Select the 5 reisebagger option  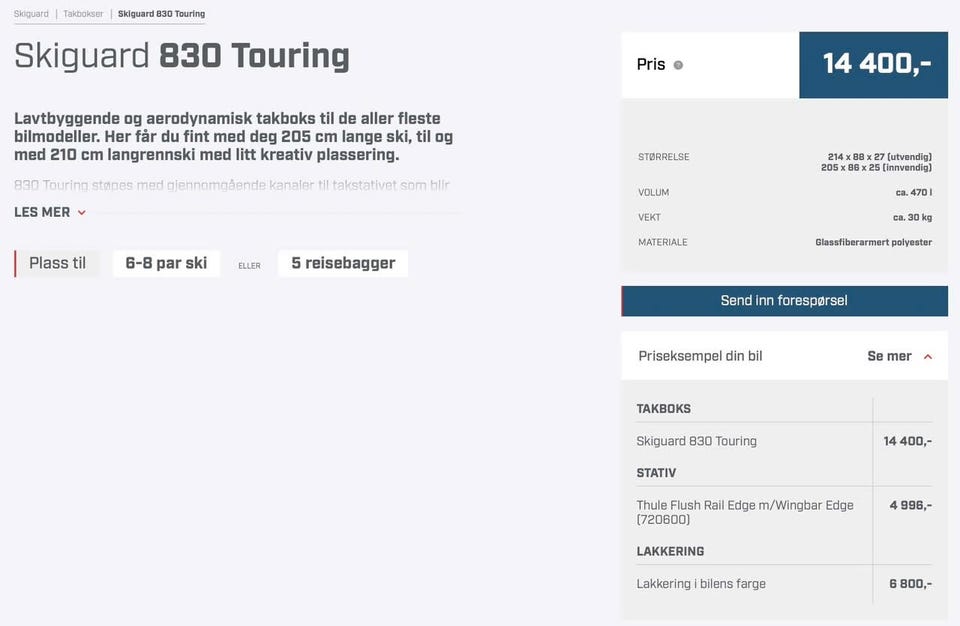pyautogui.click(x=343, y=263)
